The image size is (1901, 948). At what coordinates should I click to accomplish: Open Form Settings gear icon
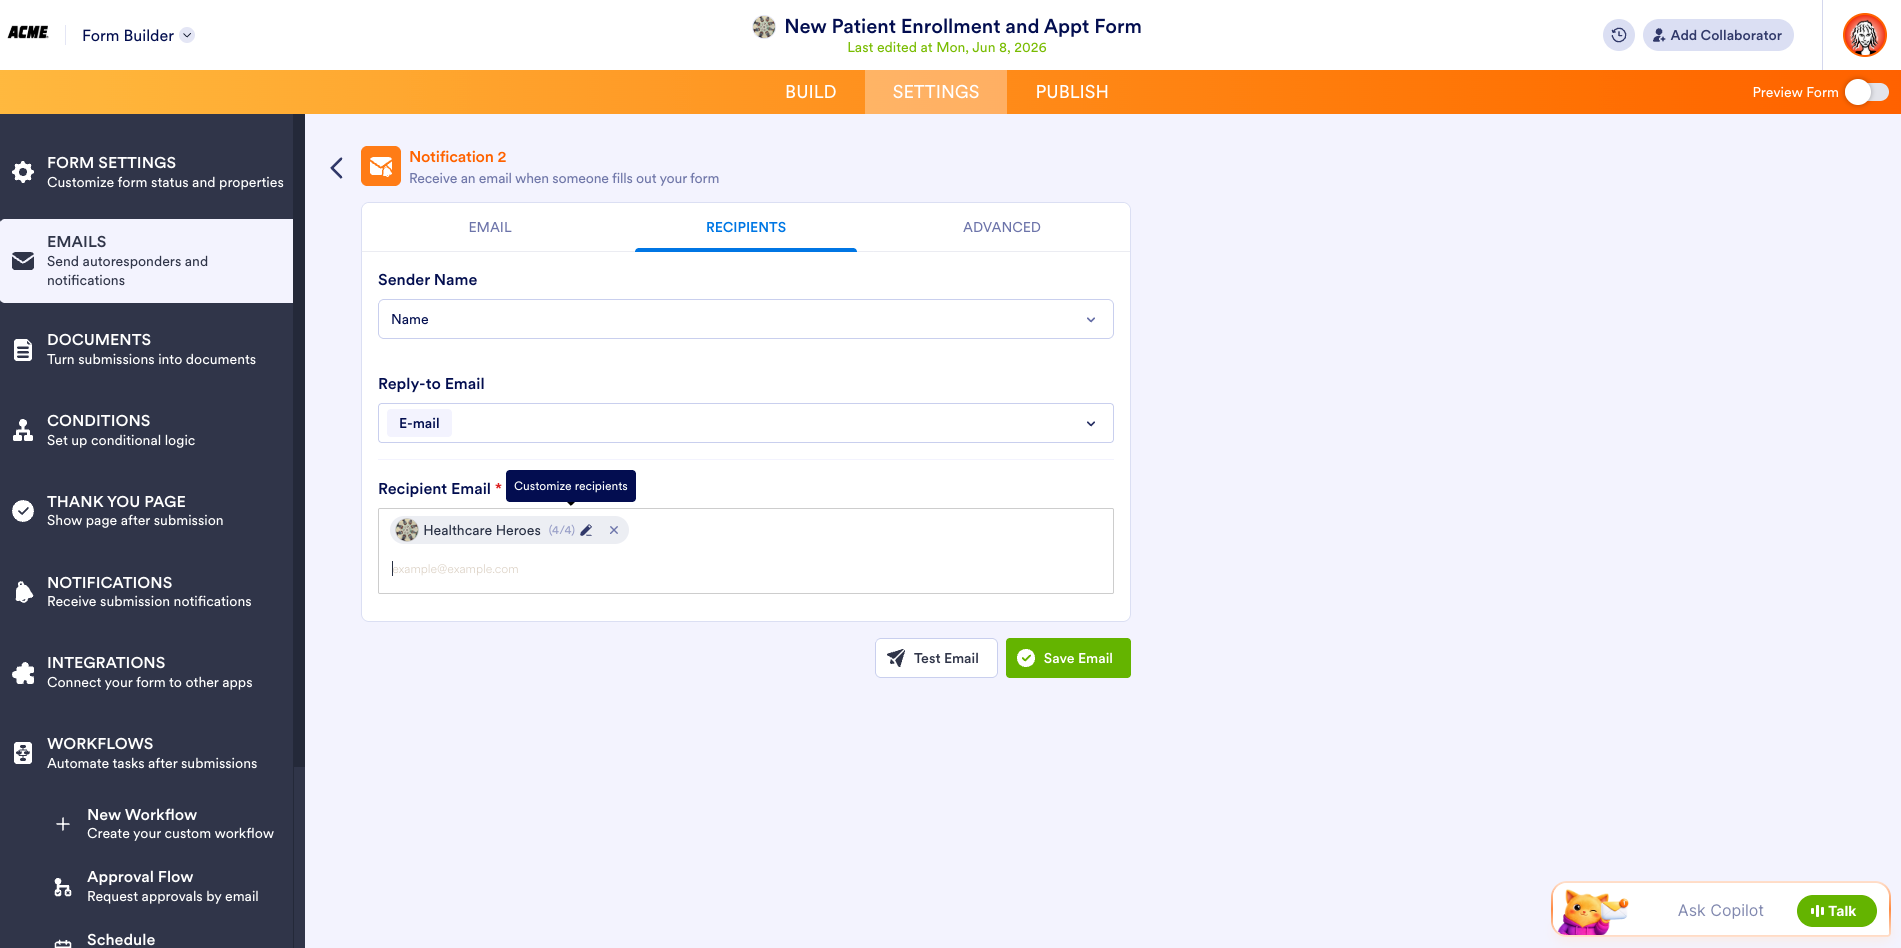tap(23, 172)
